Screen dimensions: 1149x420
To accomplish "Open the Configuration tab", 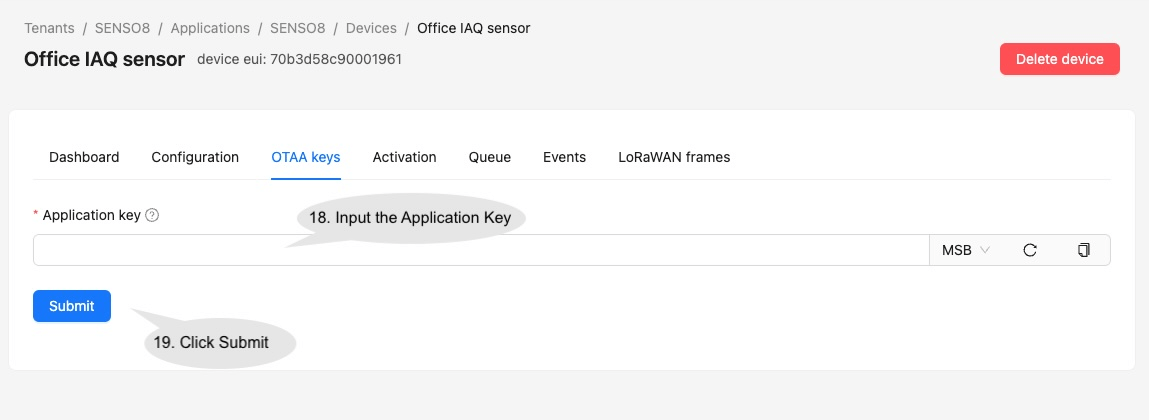I will tap(195, 157).
